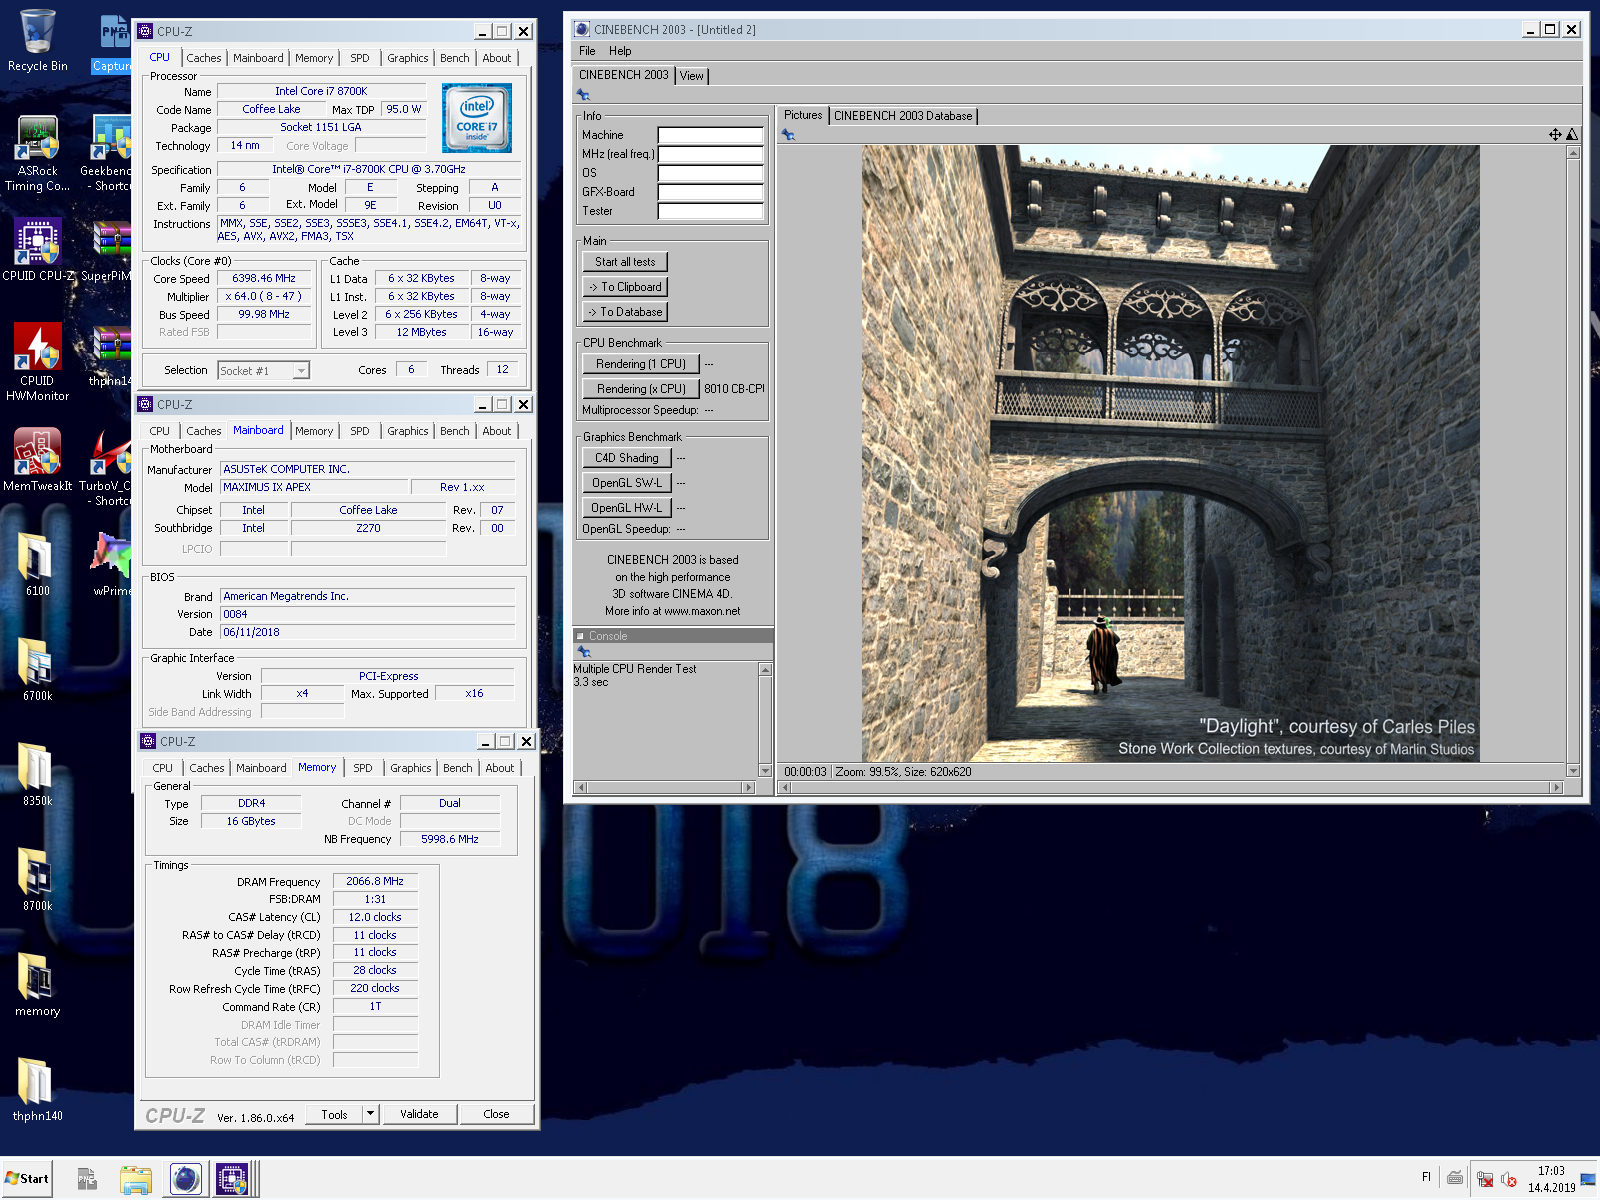Select SPD tab in the Mainboard CPU-Z window
This screenshot has width=1600, height=1200.
pos(360,431)
